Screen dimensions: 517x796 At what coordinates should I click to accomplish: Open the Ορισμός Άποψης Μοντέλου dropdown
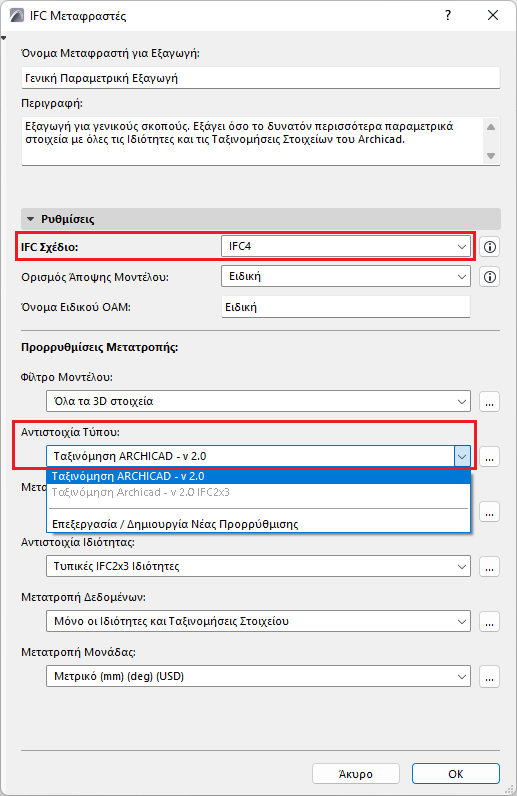346,277
